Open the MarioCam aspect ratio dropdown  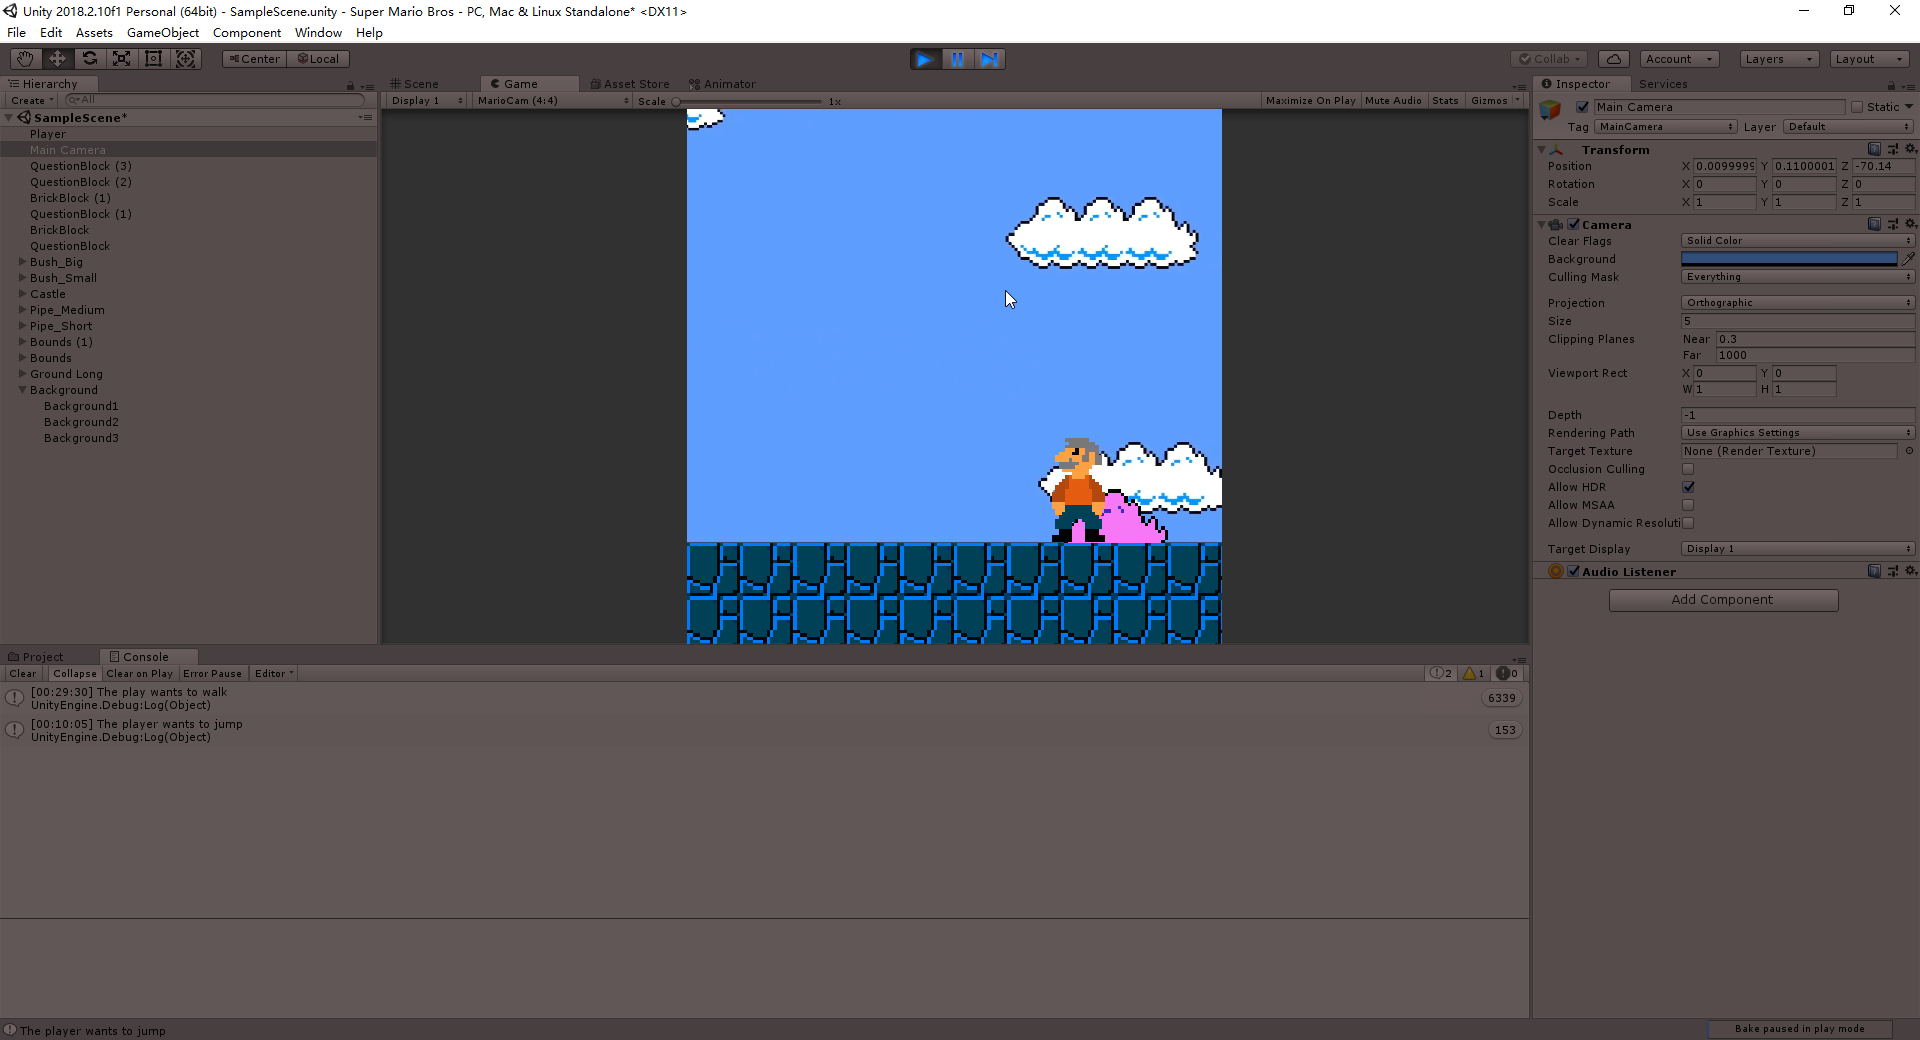click(553, 101)
